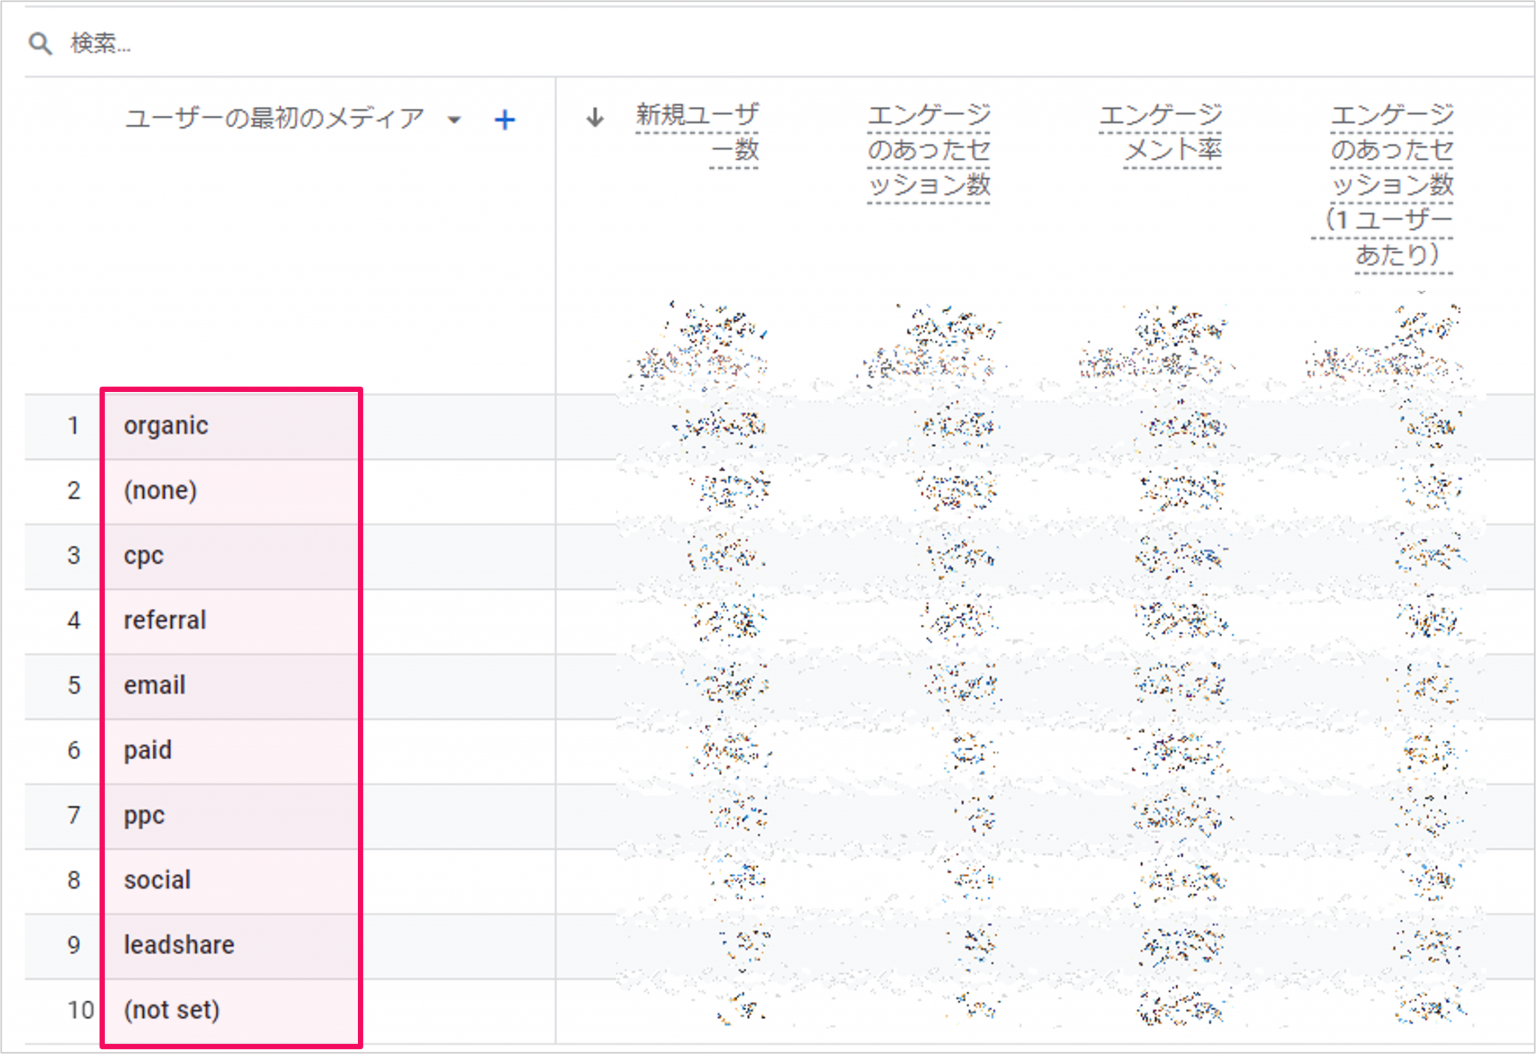Select the social medium row
Image resolution: width=1536 pixels, height=1054 pixels.
(157, 881)
